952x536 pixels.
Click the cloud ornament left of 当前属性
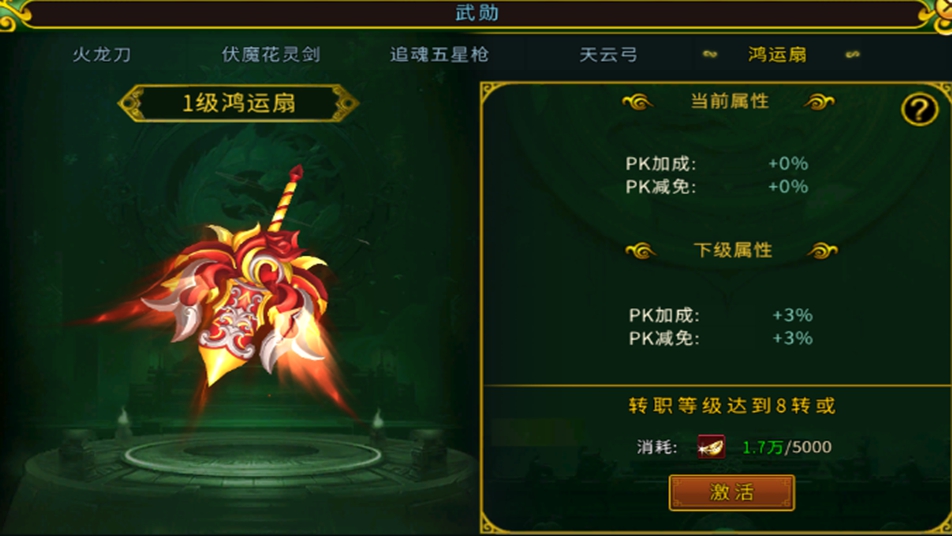coord(638,102)
